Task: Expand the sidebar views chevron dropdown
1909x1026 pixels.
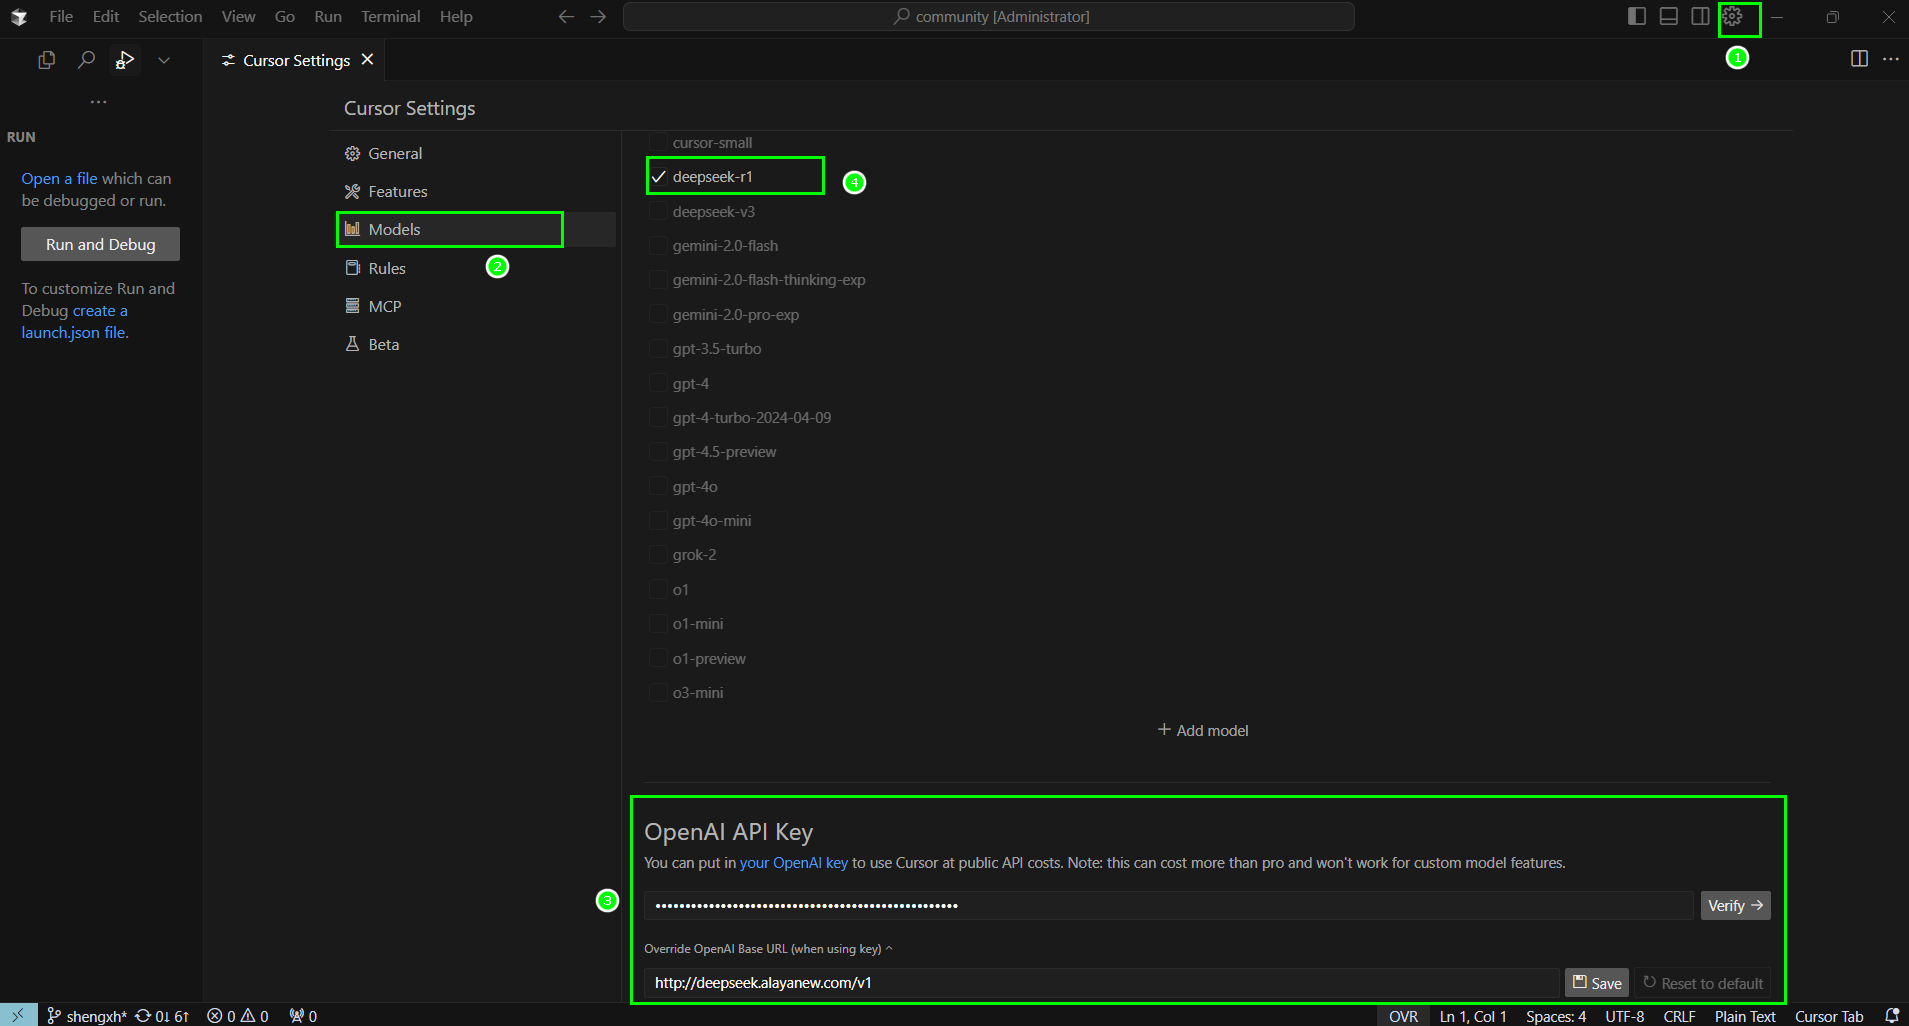Action: click(164, 60)
